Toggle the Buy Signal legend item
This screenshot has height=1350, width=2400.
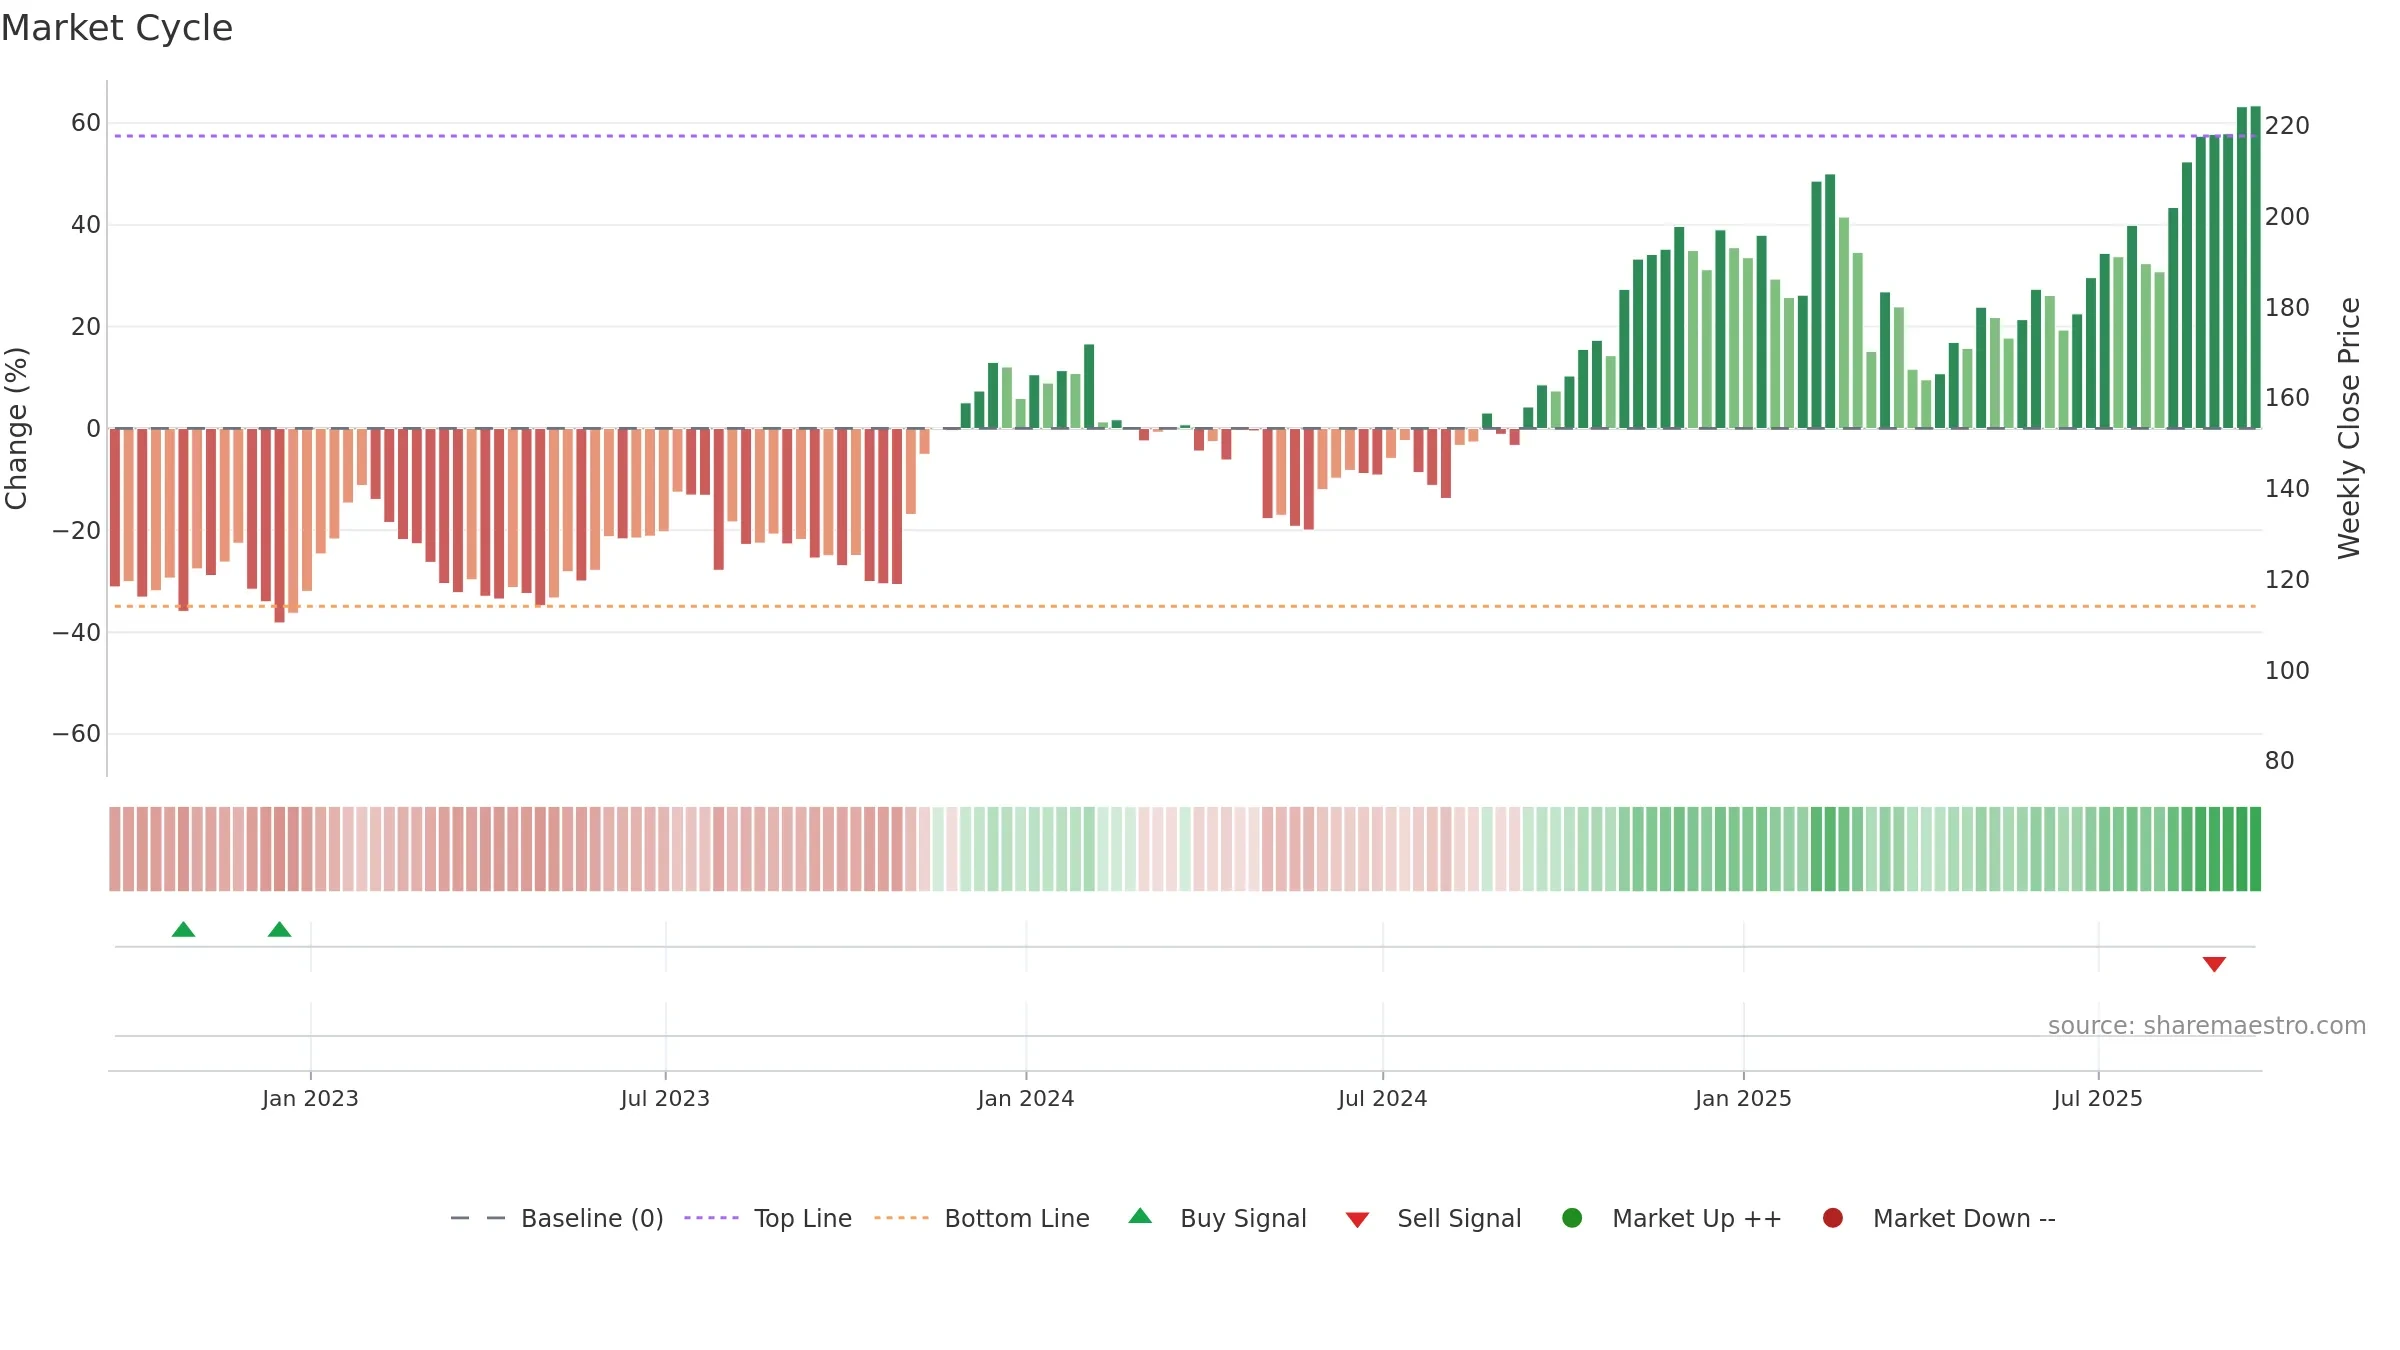[x=1217, y=1218]
